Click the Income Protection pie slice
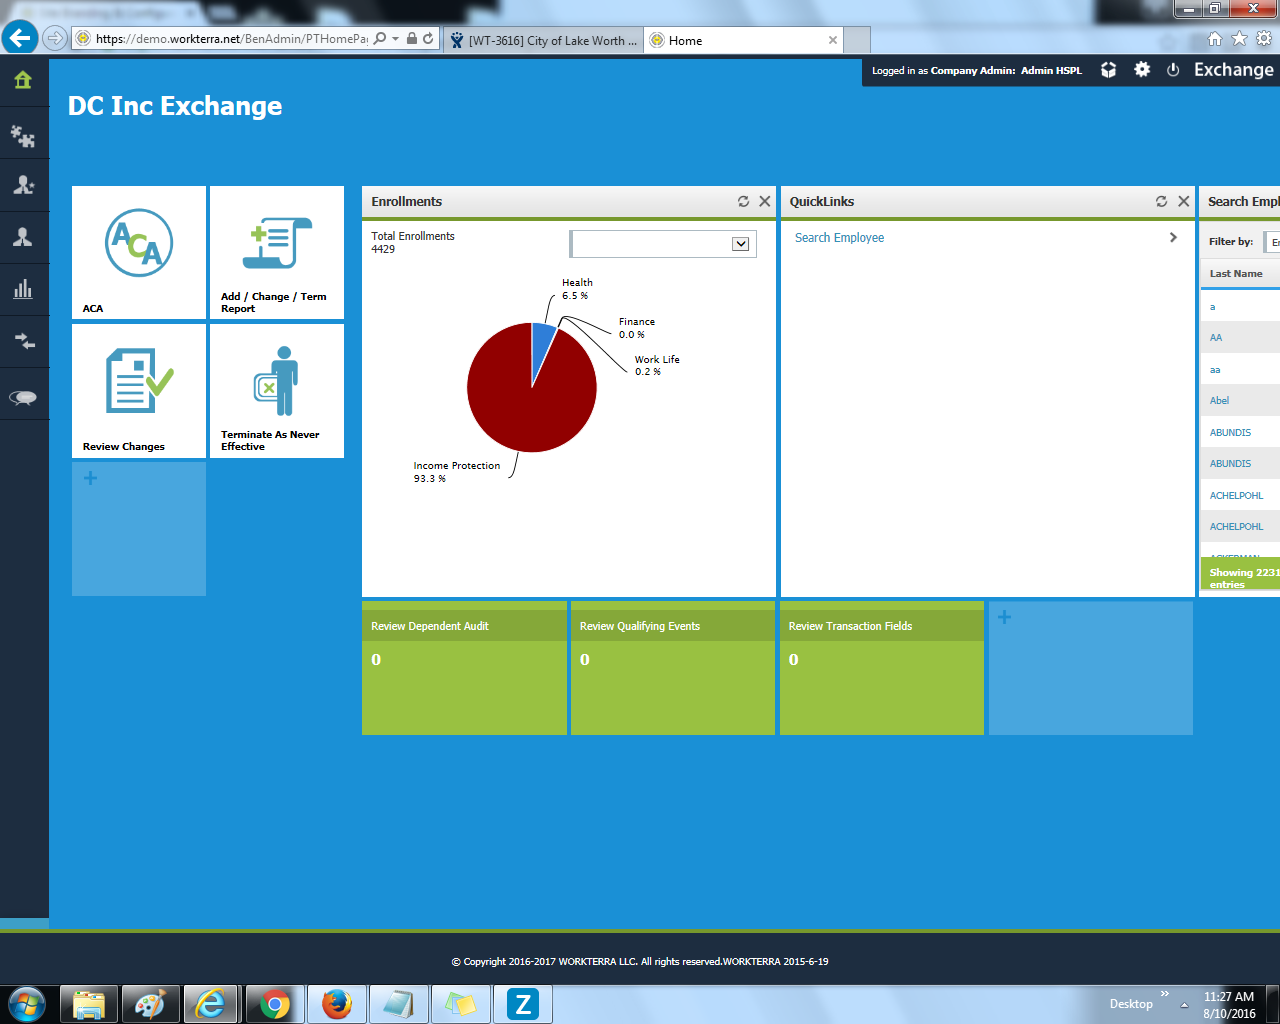This screenshot has height=1024, width=1280. 520,400
